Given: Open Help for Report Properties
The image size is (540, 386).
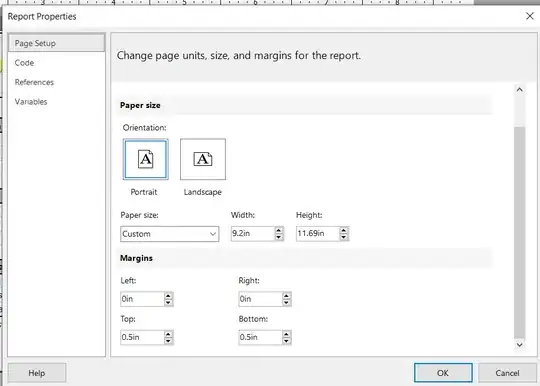Looking at the screenshot, I should 37,373.
